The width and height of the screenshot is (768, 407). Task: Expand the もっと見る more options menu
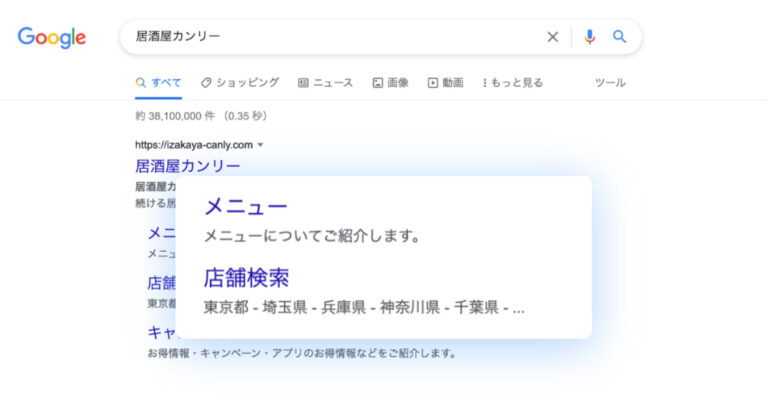pos(512,83)
